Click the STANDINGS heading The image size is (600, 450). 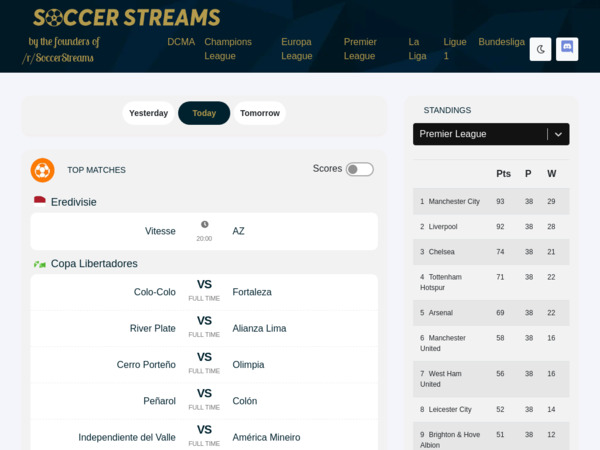(x=447, y=110)
